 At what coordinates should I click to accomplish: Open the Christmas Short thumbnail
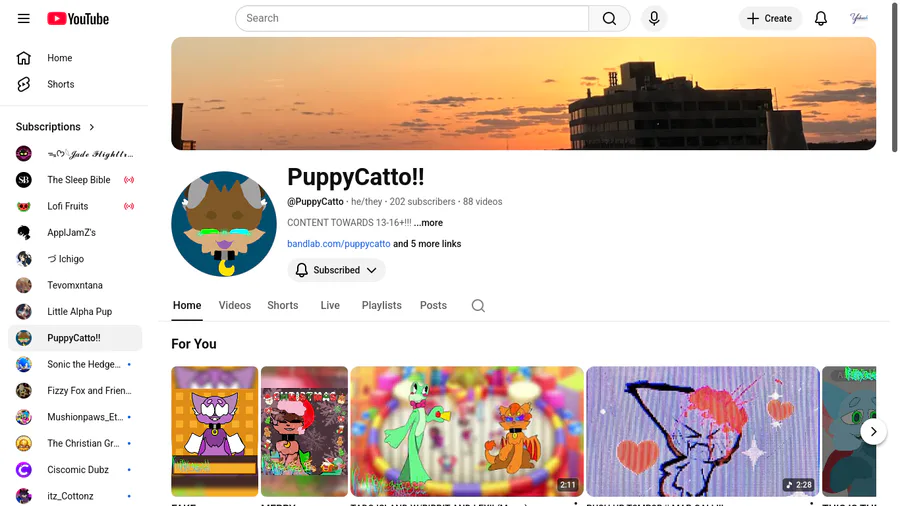pyautogui.click(x=304, y=431)
